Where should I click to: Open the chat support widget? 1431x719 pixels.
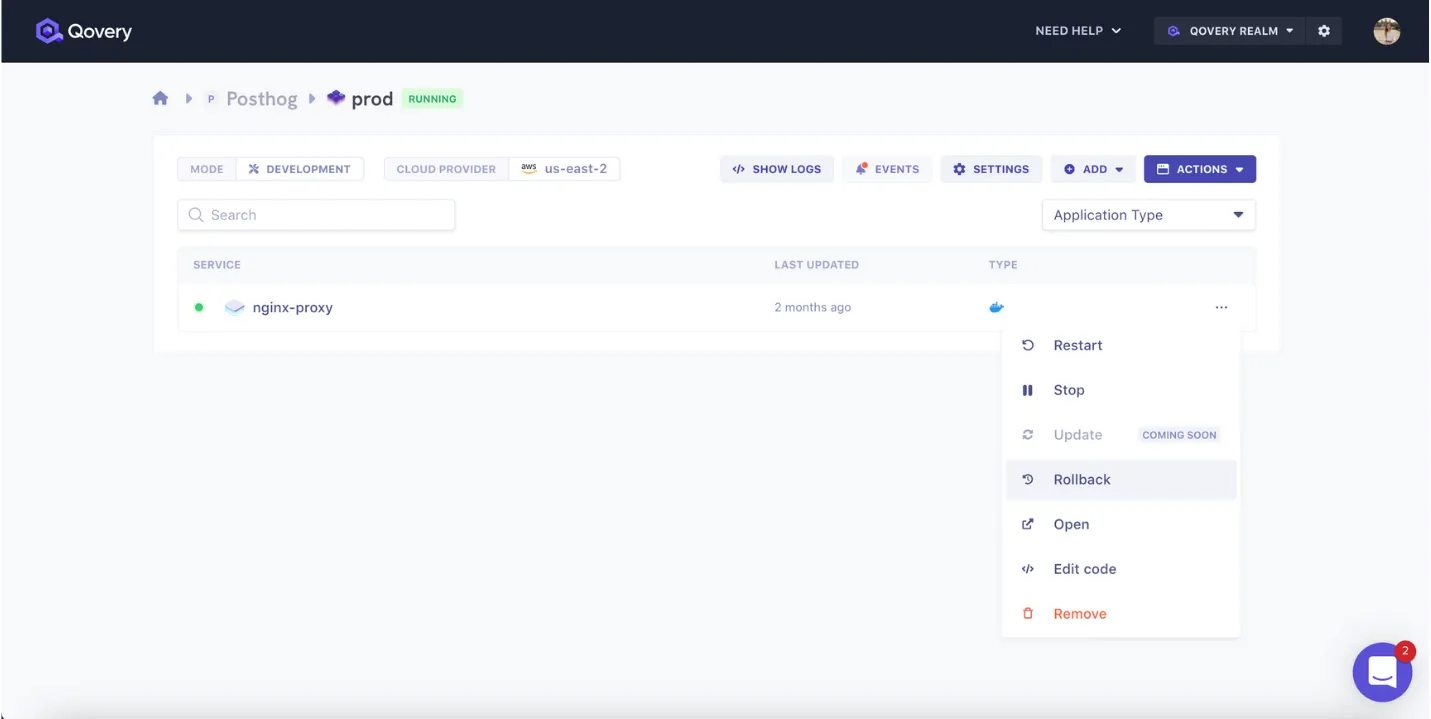(x=1382, y=672)
